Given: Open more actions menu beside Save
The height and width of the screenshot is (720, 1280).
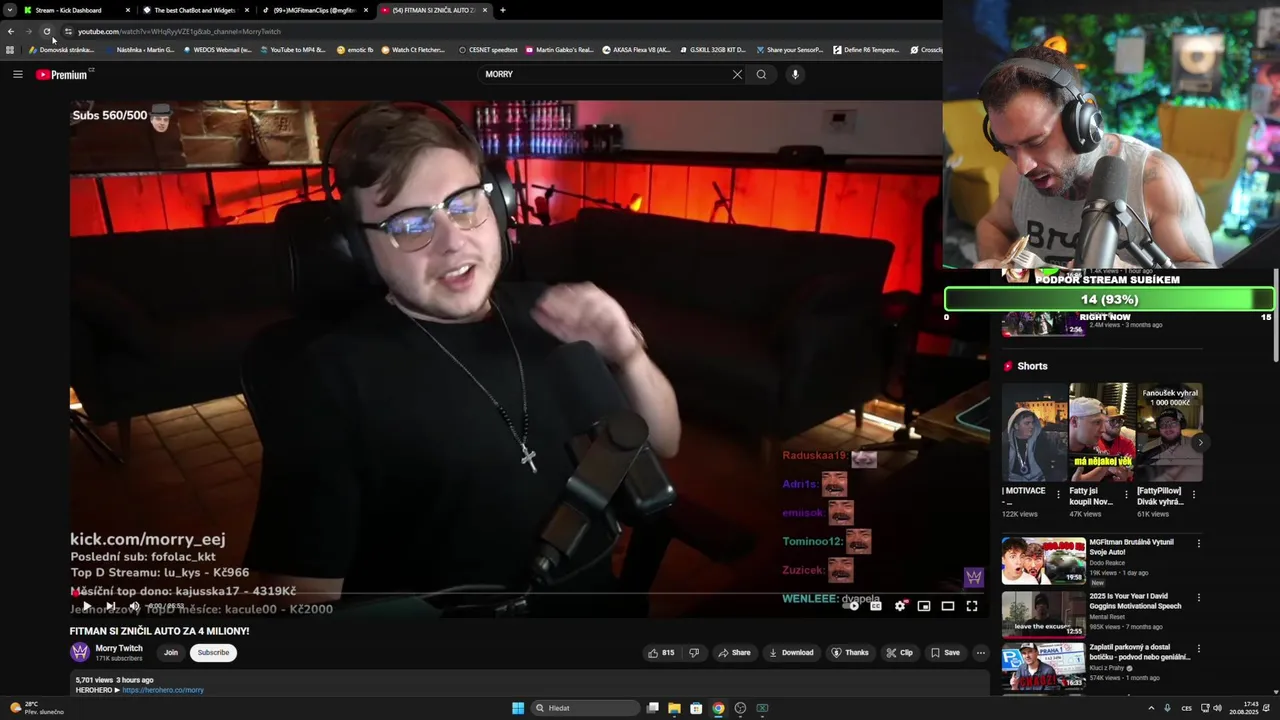Looking at the screenshot, I should (981, 653).
